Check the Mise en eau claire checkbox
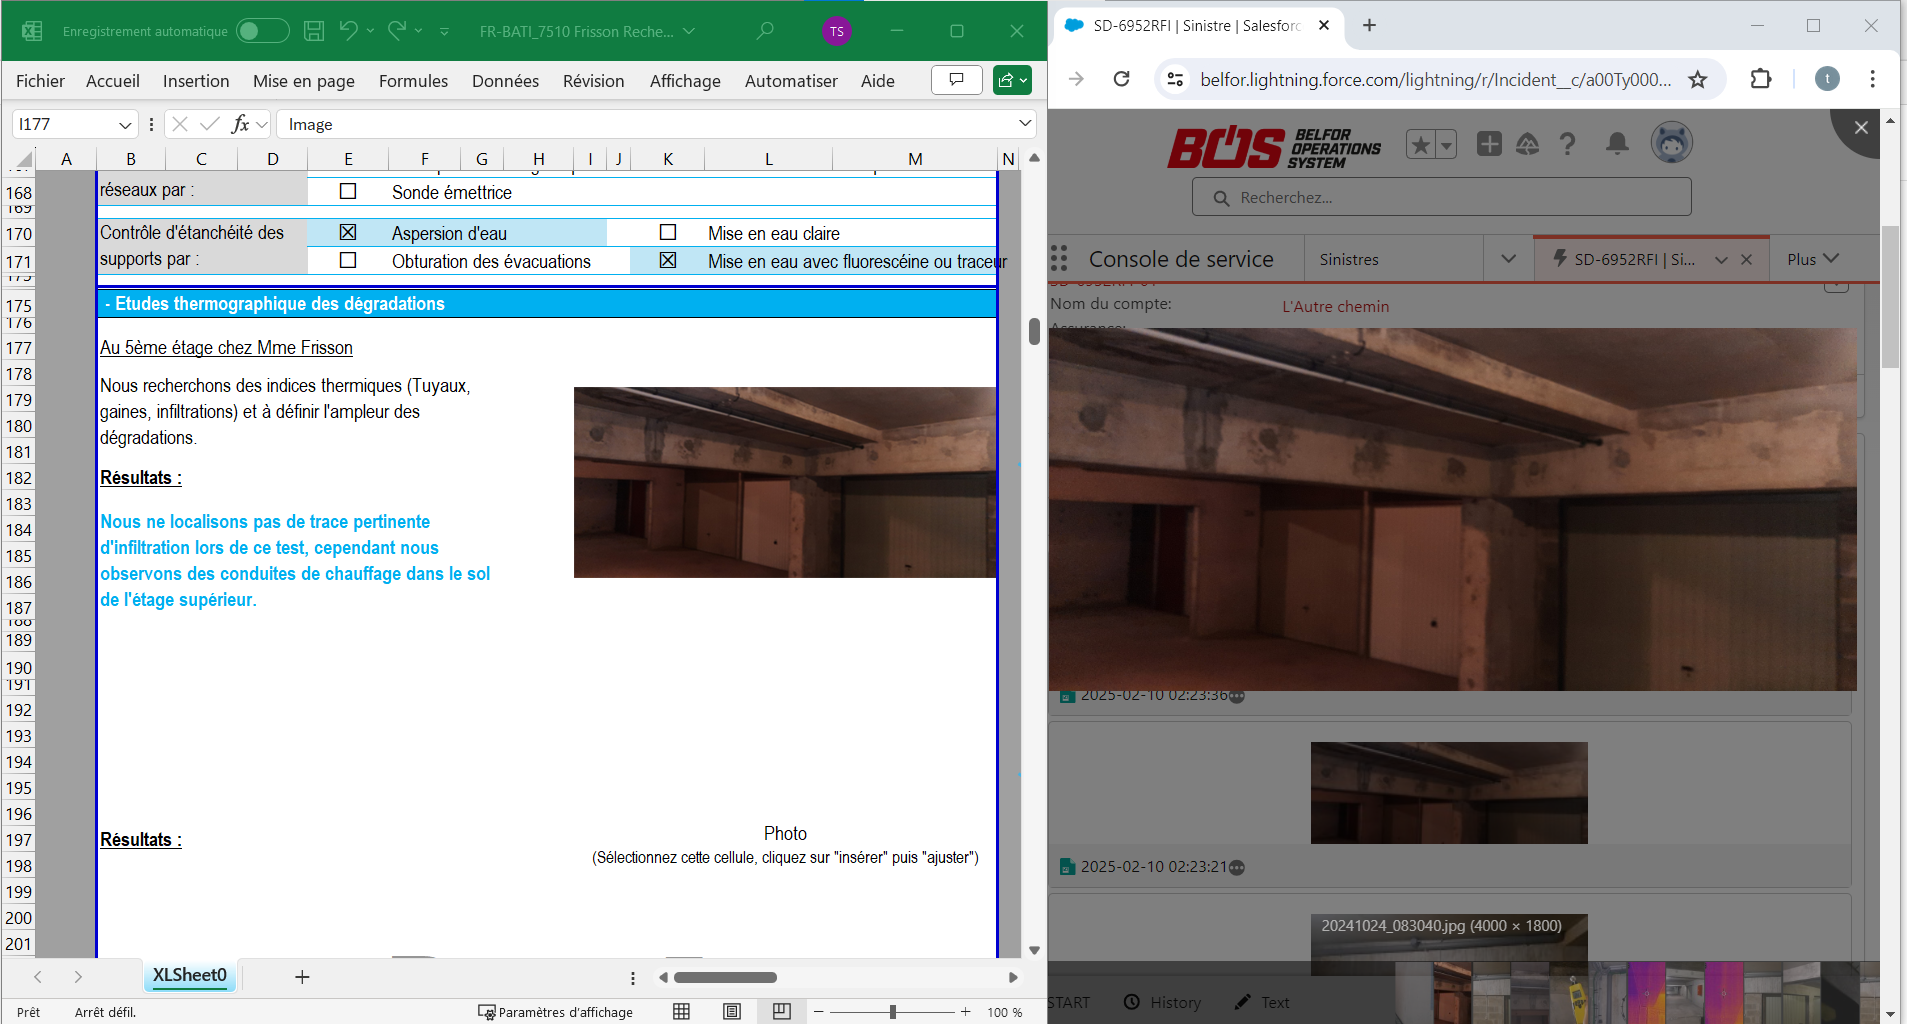 tap(668, 232)
